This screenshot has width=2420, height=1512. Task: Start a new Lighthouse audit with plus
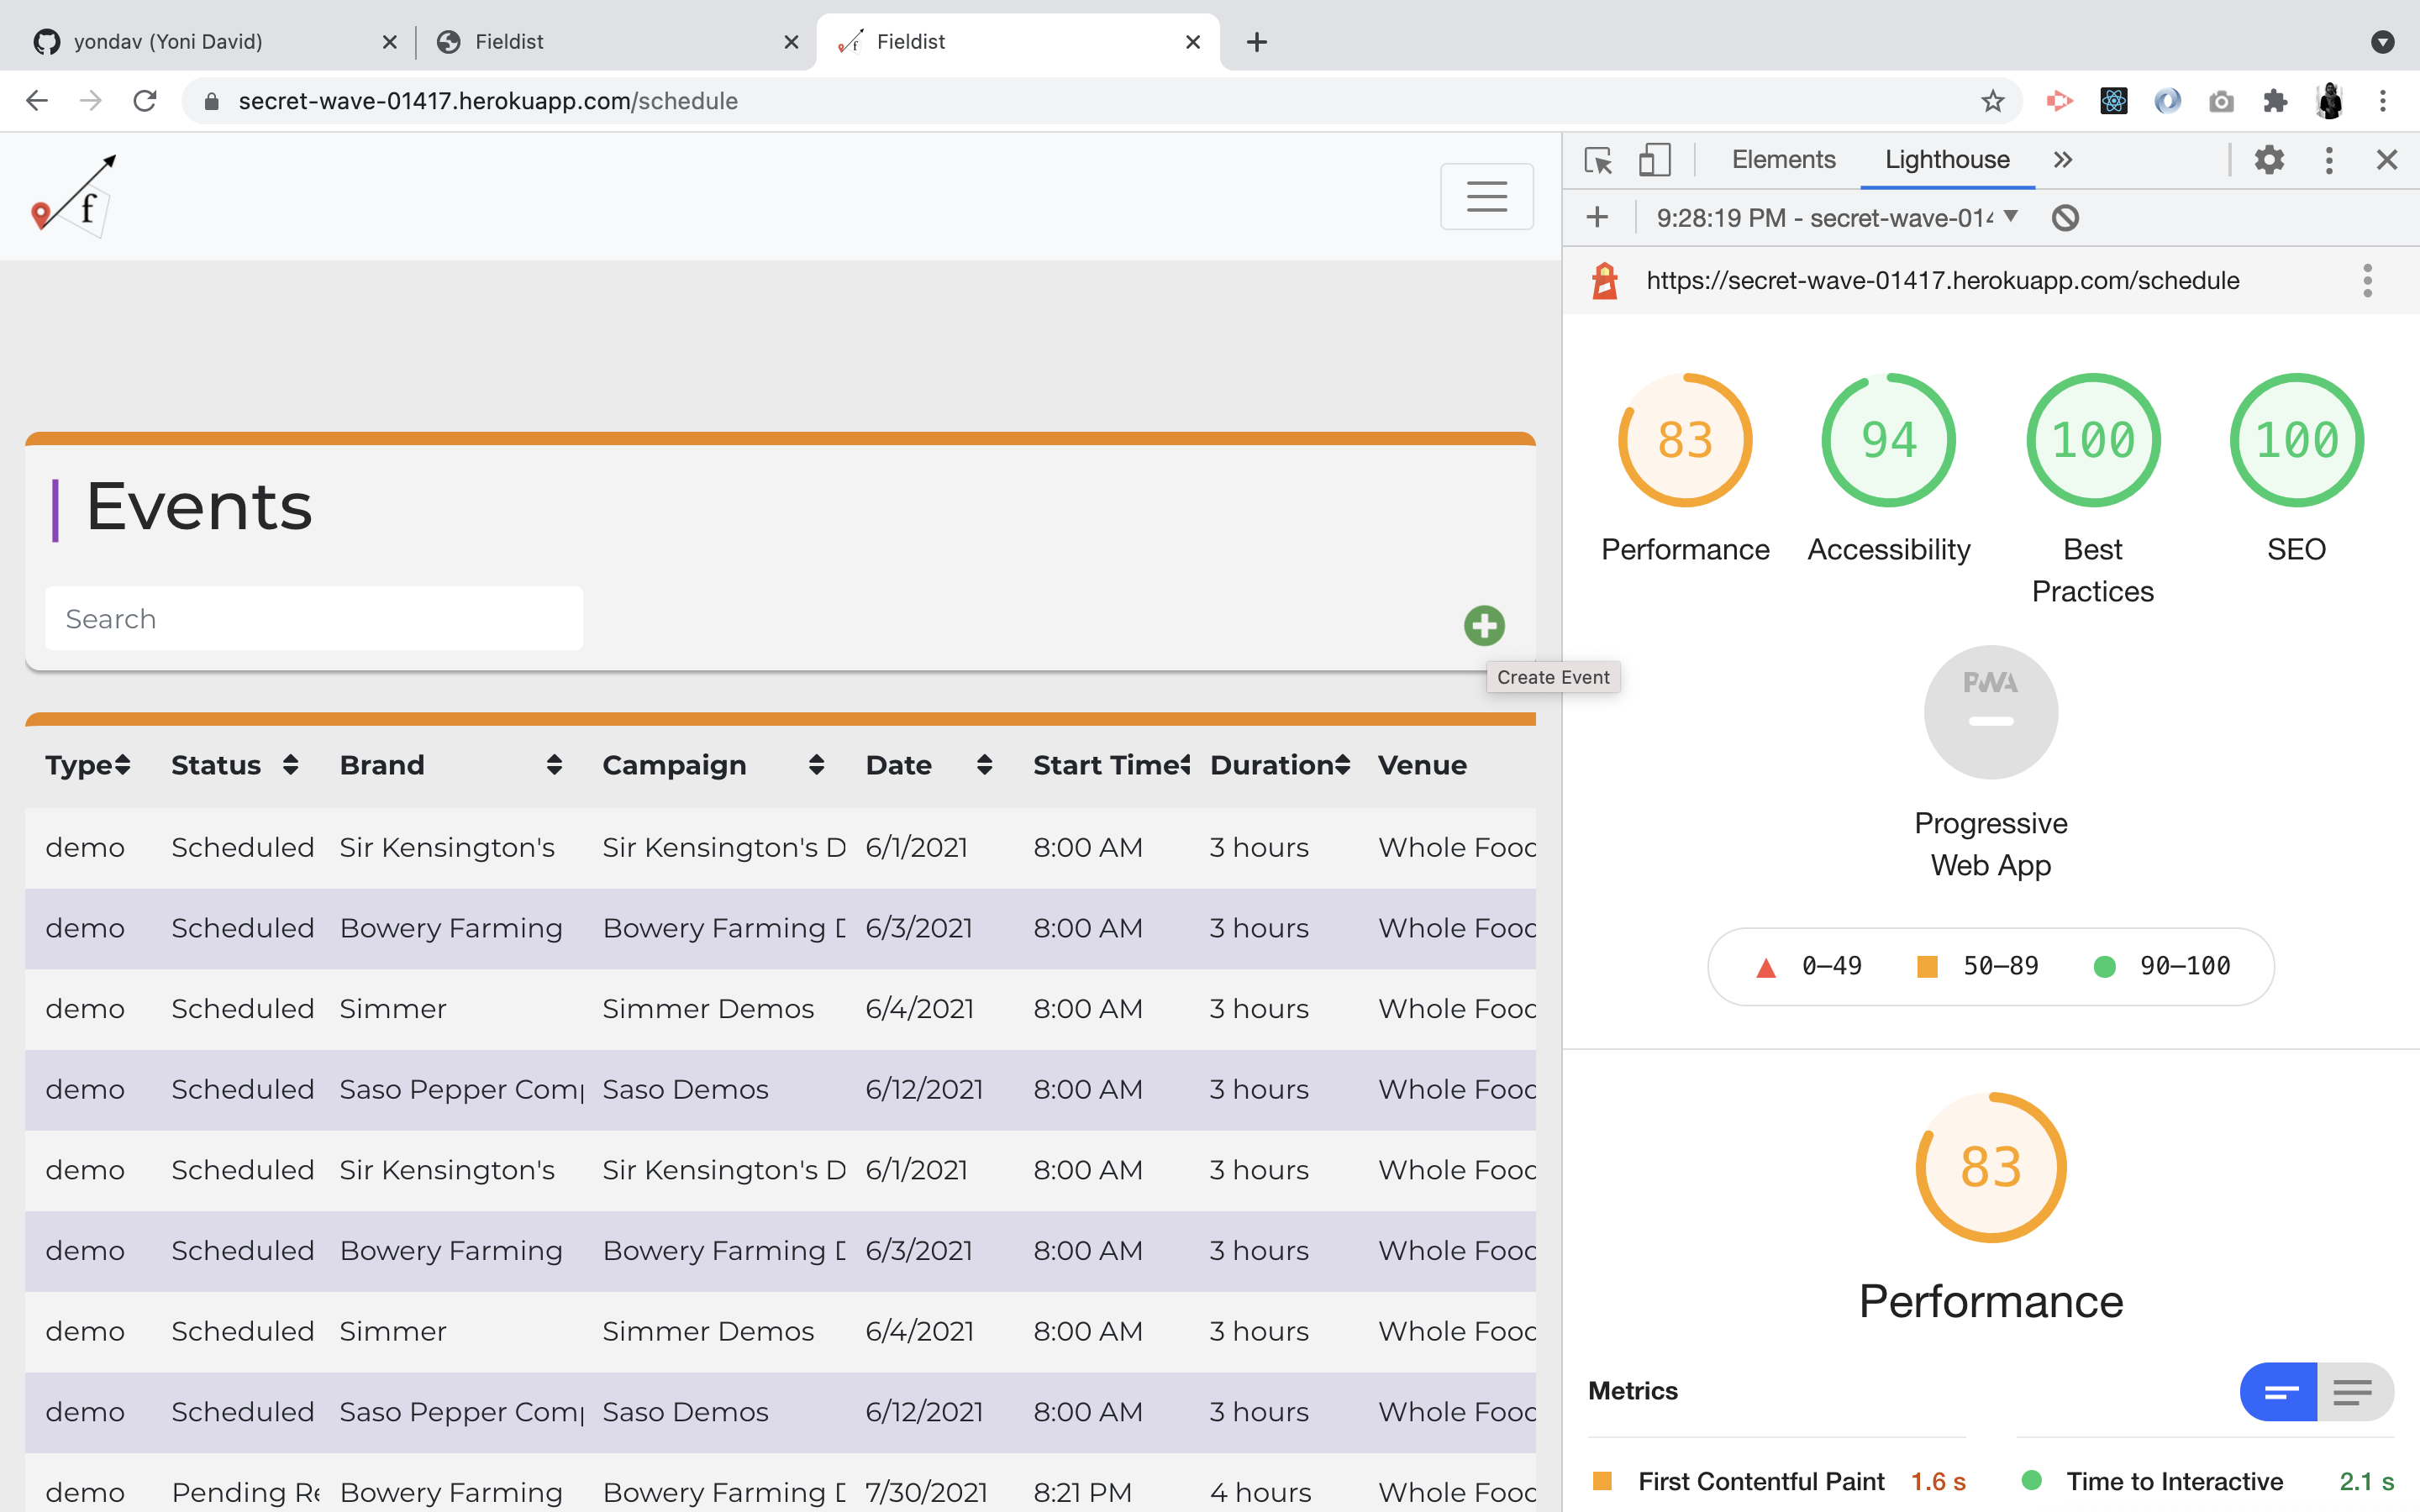point(1597,217)
